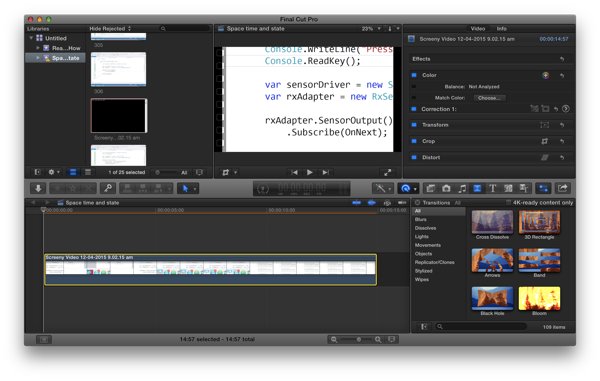This screenshot has width=600, height=381.
Task: Show Transform on-screen controls icon
Action: pos(545,125)
